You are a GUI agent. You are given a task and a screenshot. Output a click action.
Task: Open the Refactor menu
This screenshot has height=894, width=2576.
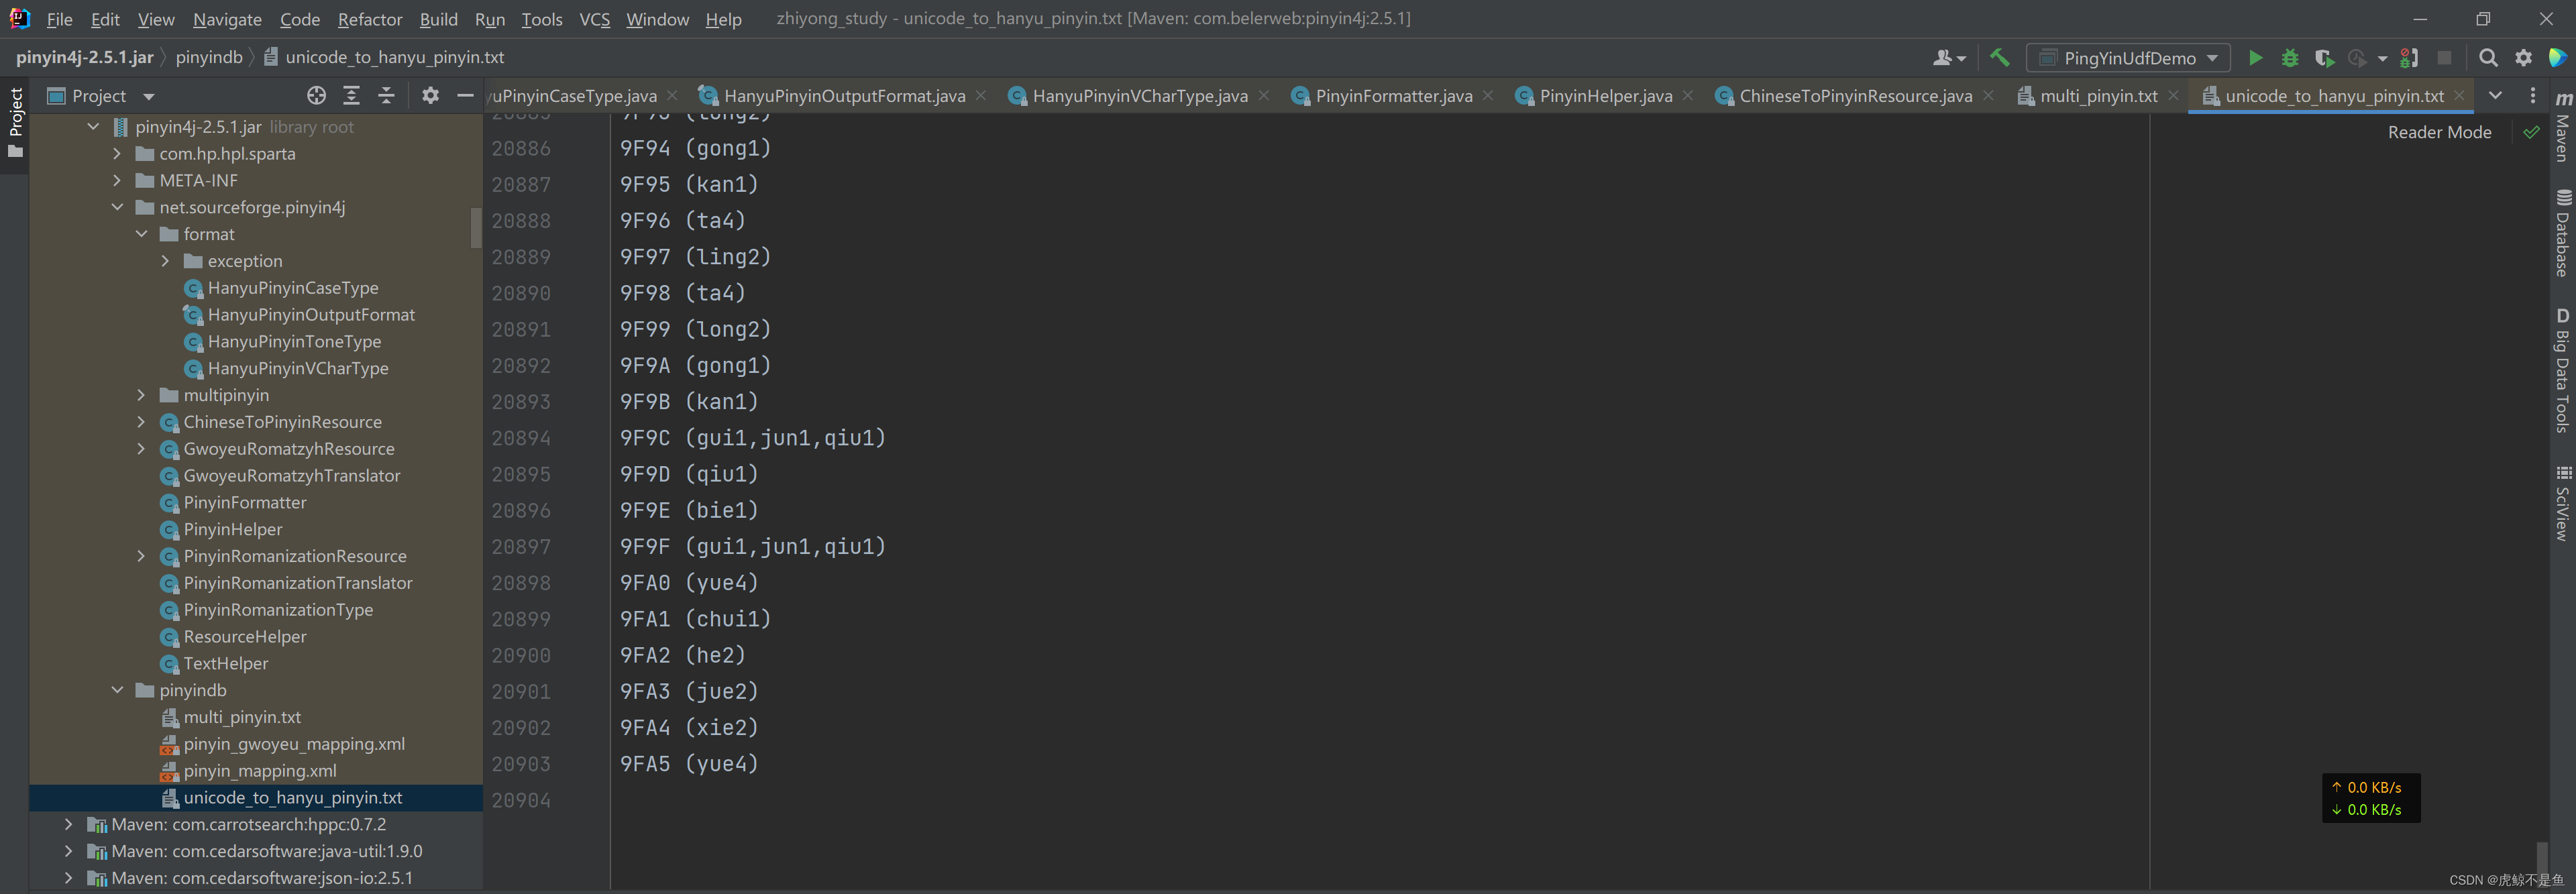pyautogui.click(x=369, y=19)
